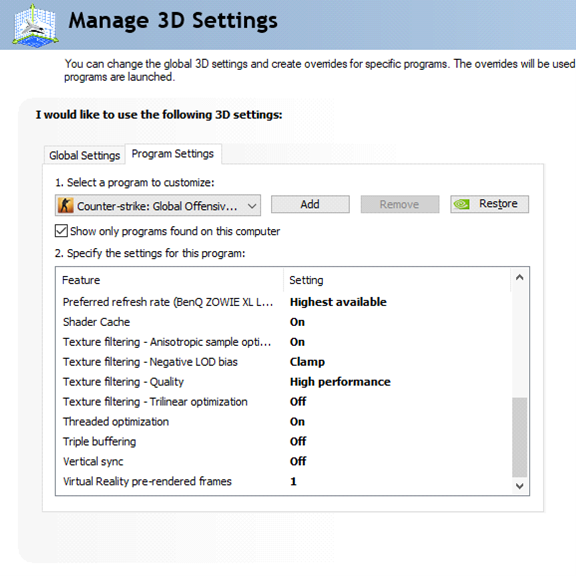The width and height of the screenshot is (576, 576).
Task: Open Anisotropic sample optimization On value
Action: click(x=297, y=342)
